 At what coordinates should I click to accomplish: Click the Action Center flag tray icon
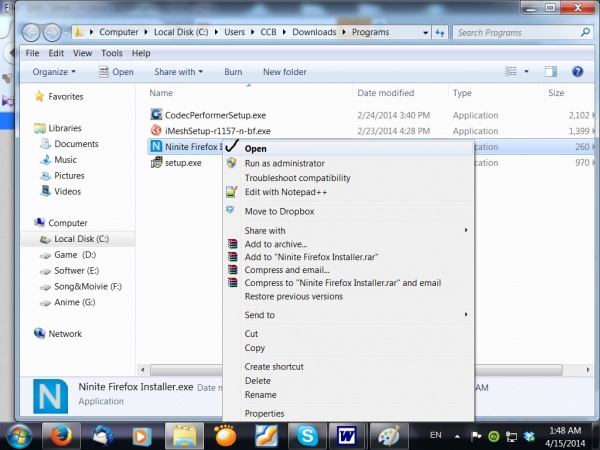(x=476, y=436)
